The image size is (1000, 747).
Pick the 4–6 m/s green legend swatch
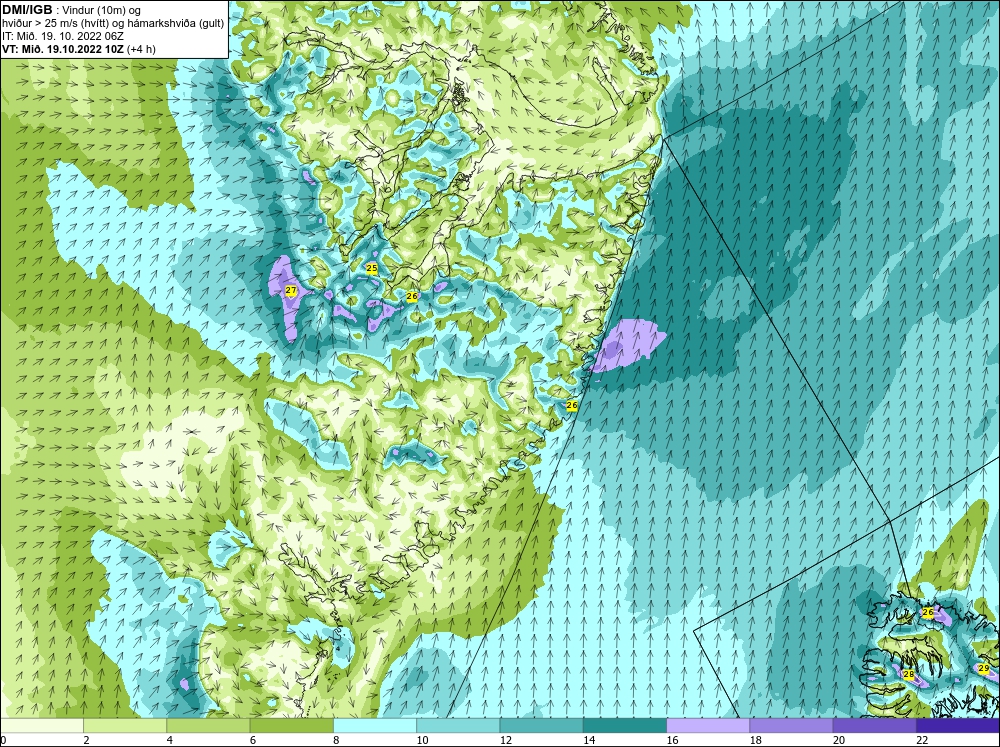pos(208,725)
